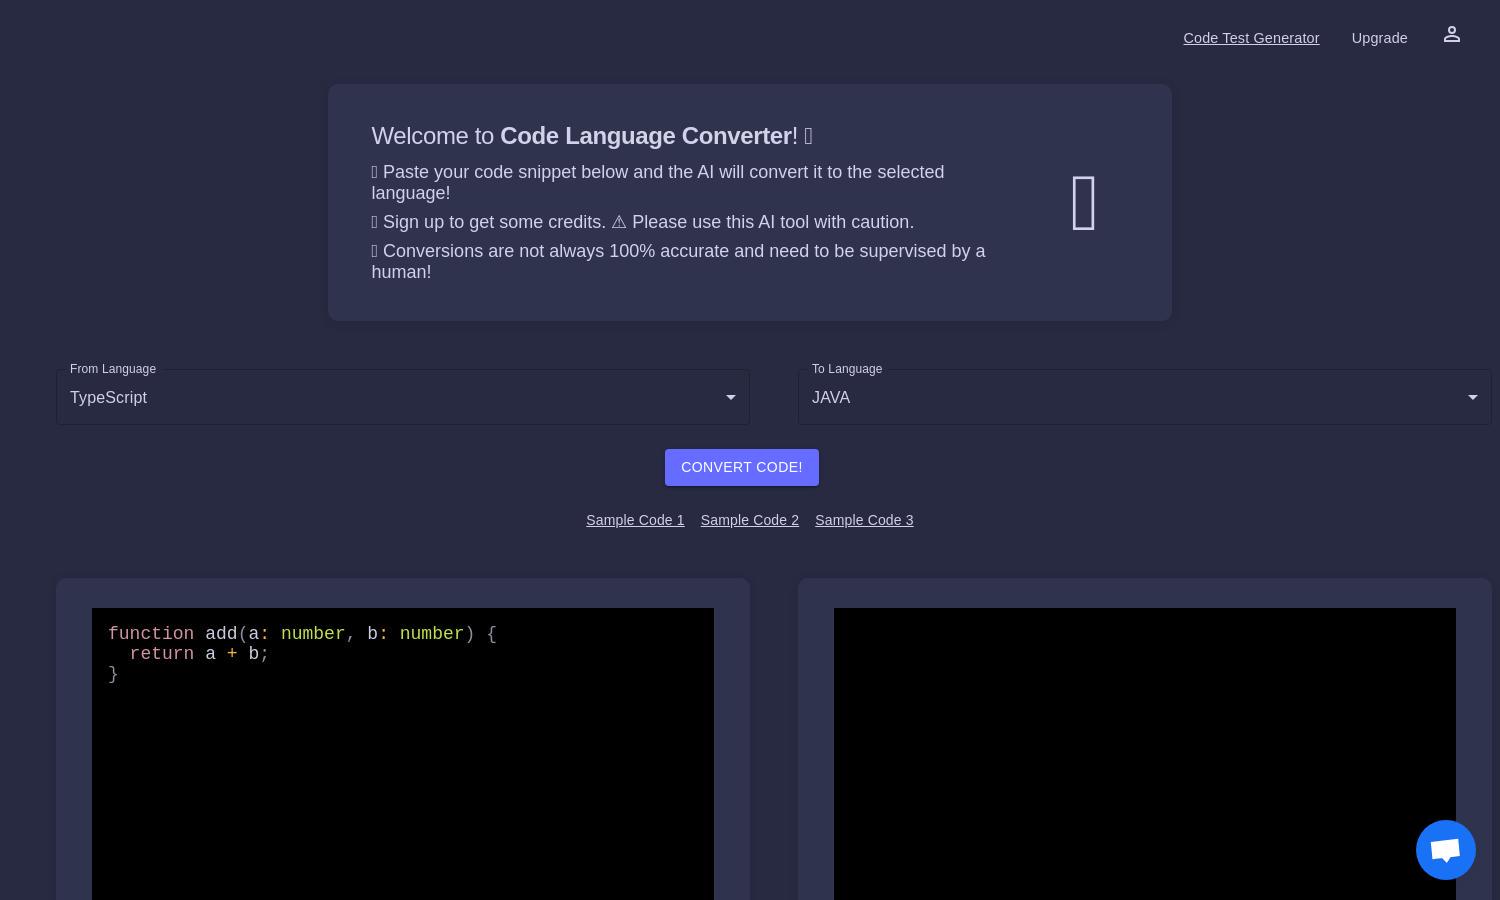Click the Upgrade link
Image resolution: width=1500 pixels, height=900 pixels.
click(x=1379, y=38)
